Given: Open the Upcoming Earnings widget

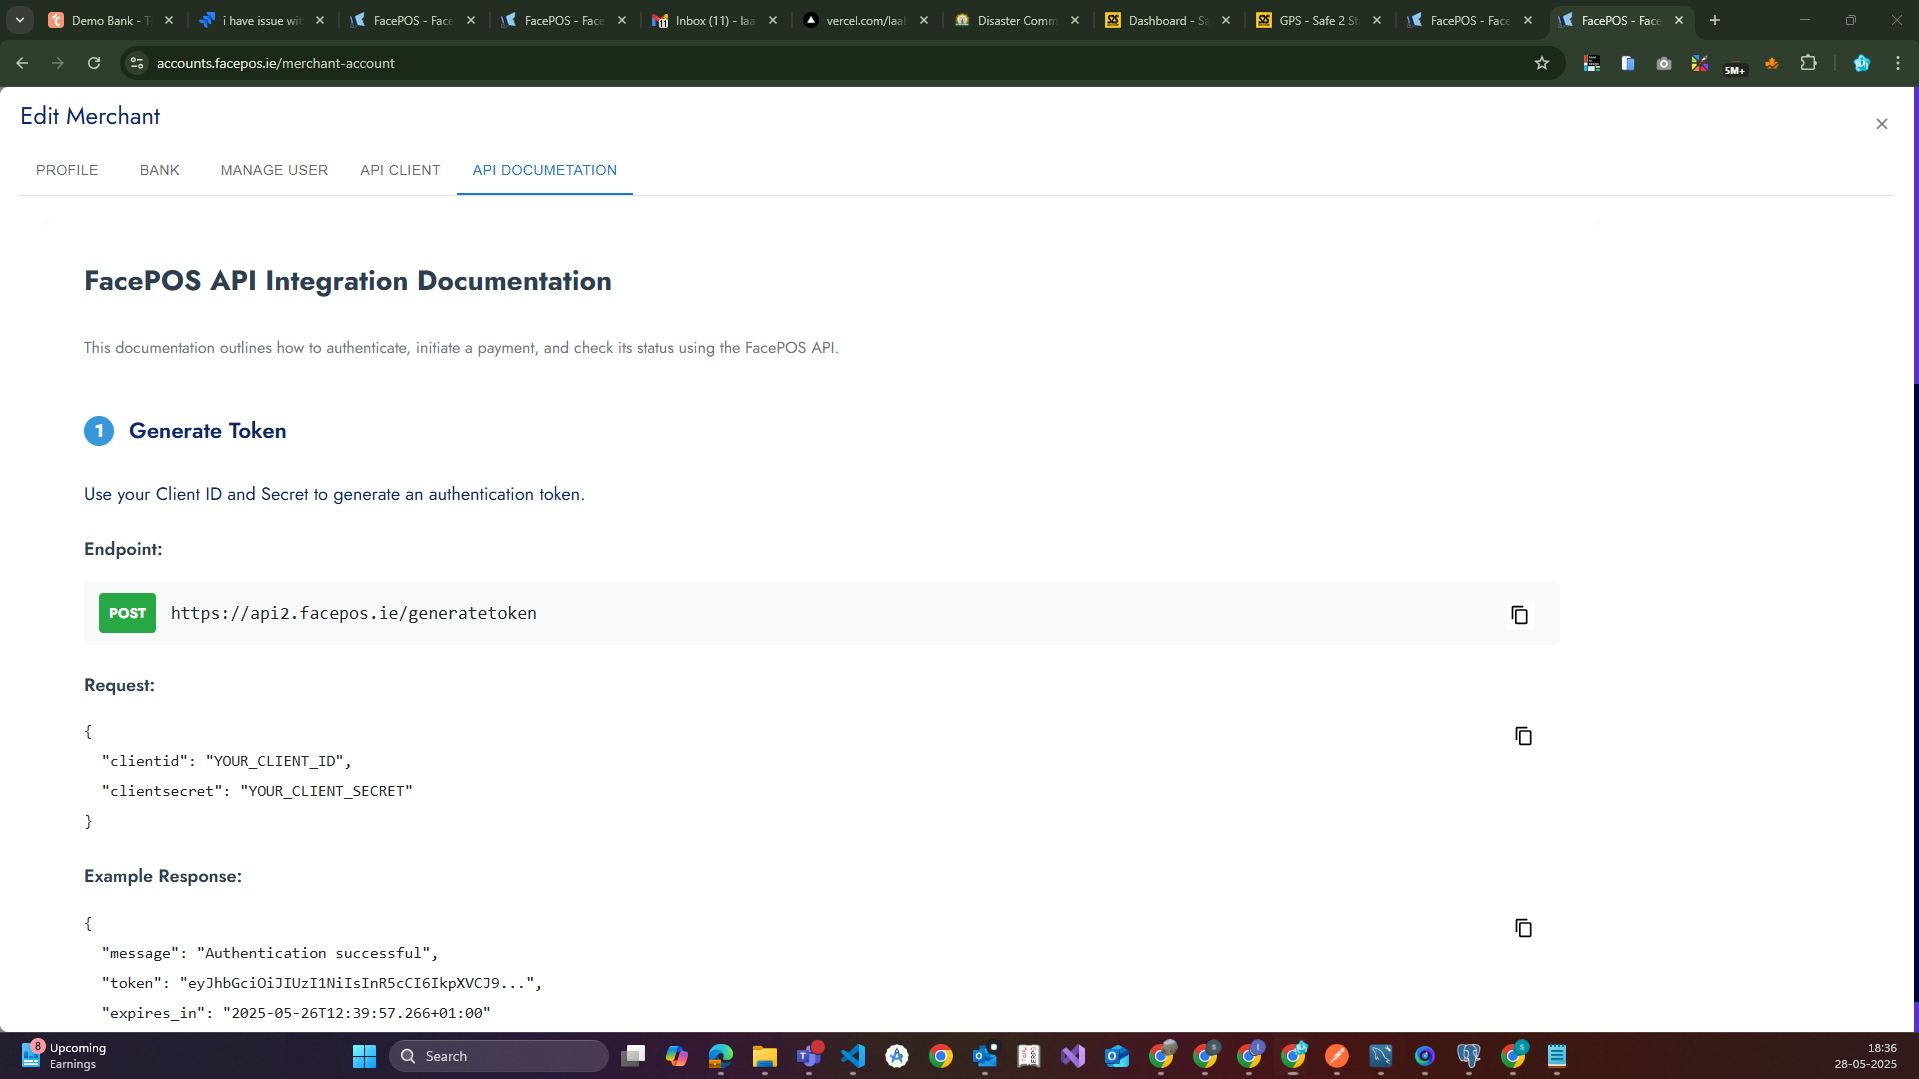Looking at the screenshot, I should coord(65,1056).
